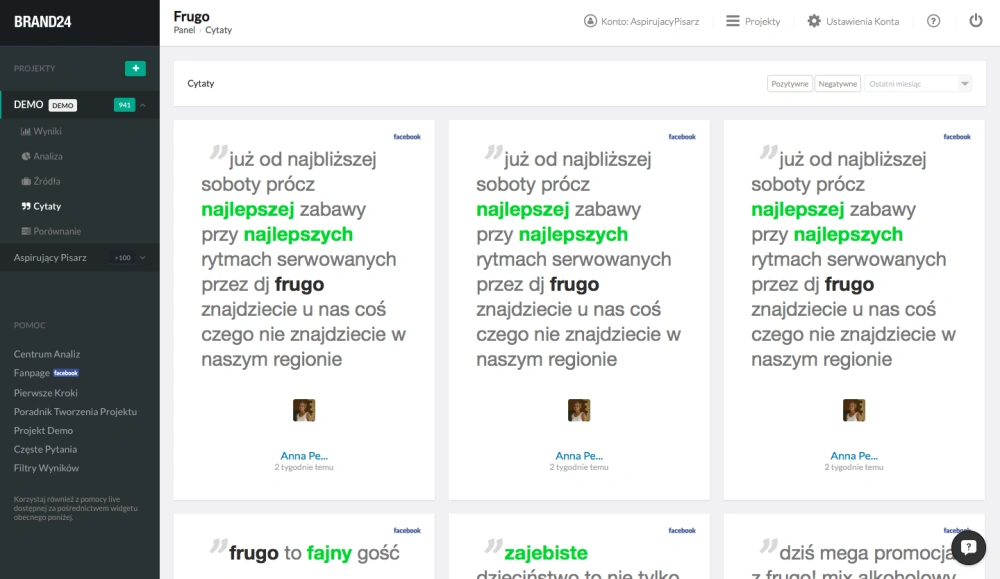Open the Centrum Analiz help link
1000x579 pixels.
coord(47,354)
